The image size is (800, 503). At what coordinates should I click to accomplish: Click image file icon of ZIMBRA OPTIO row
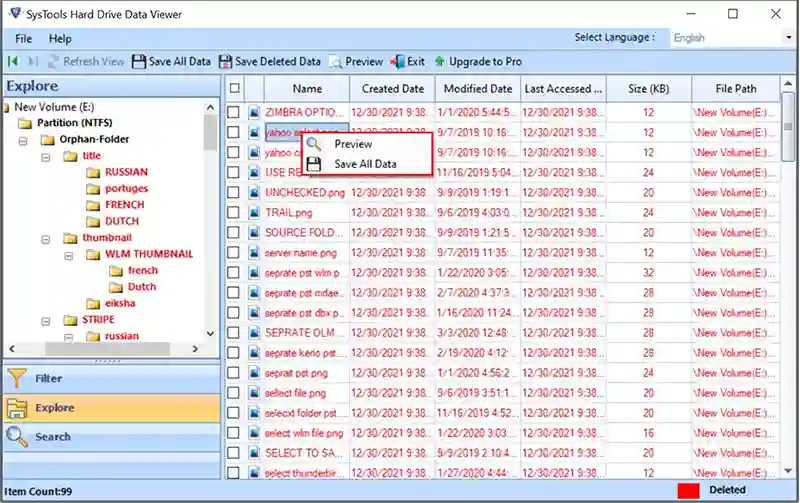254,112
